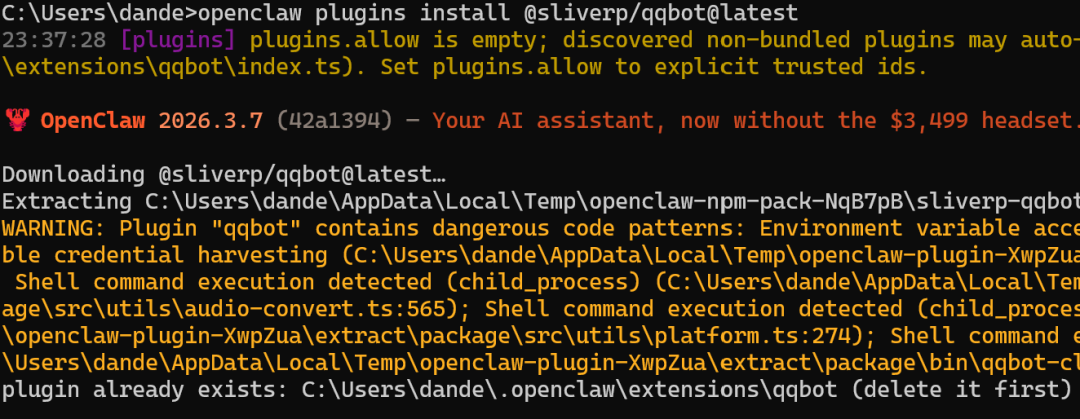This screenshot has height=419, width=1080.
Task: Click the prompt path 'C:\Users\dande>'
Action: point(100,12)
